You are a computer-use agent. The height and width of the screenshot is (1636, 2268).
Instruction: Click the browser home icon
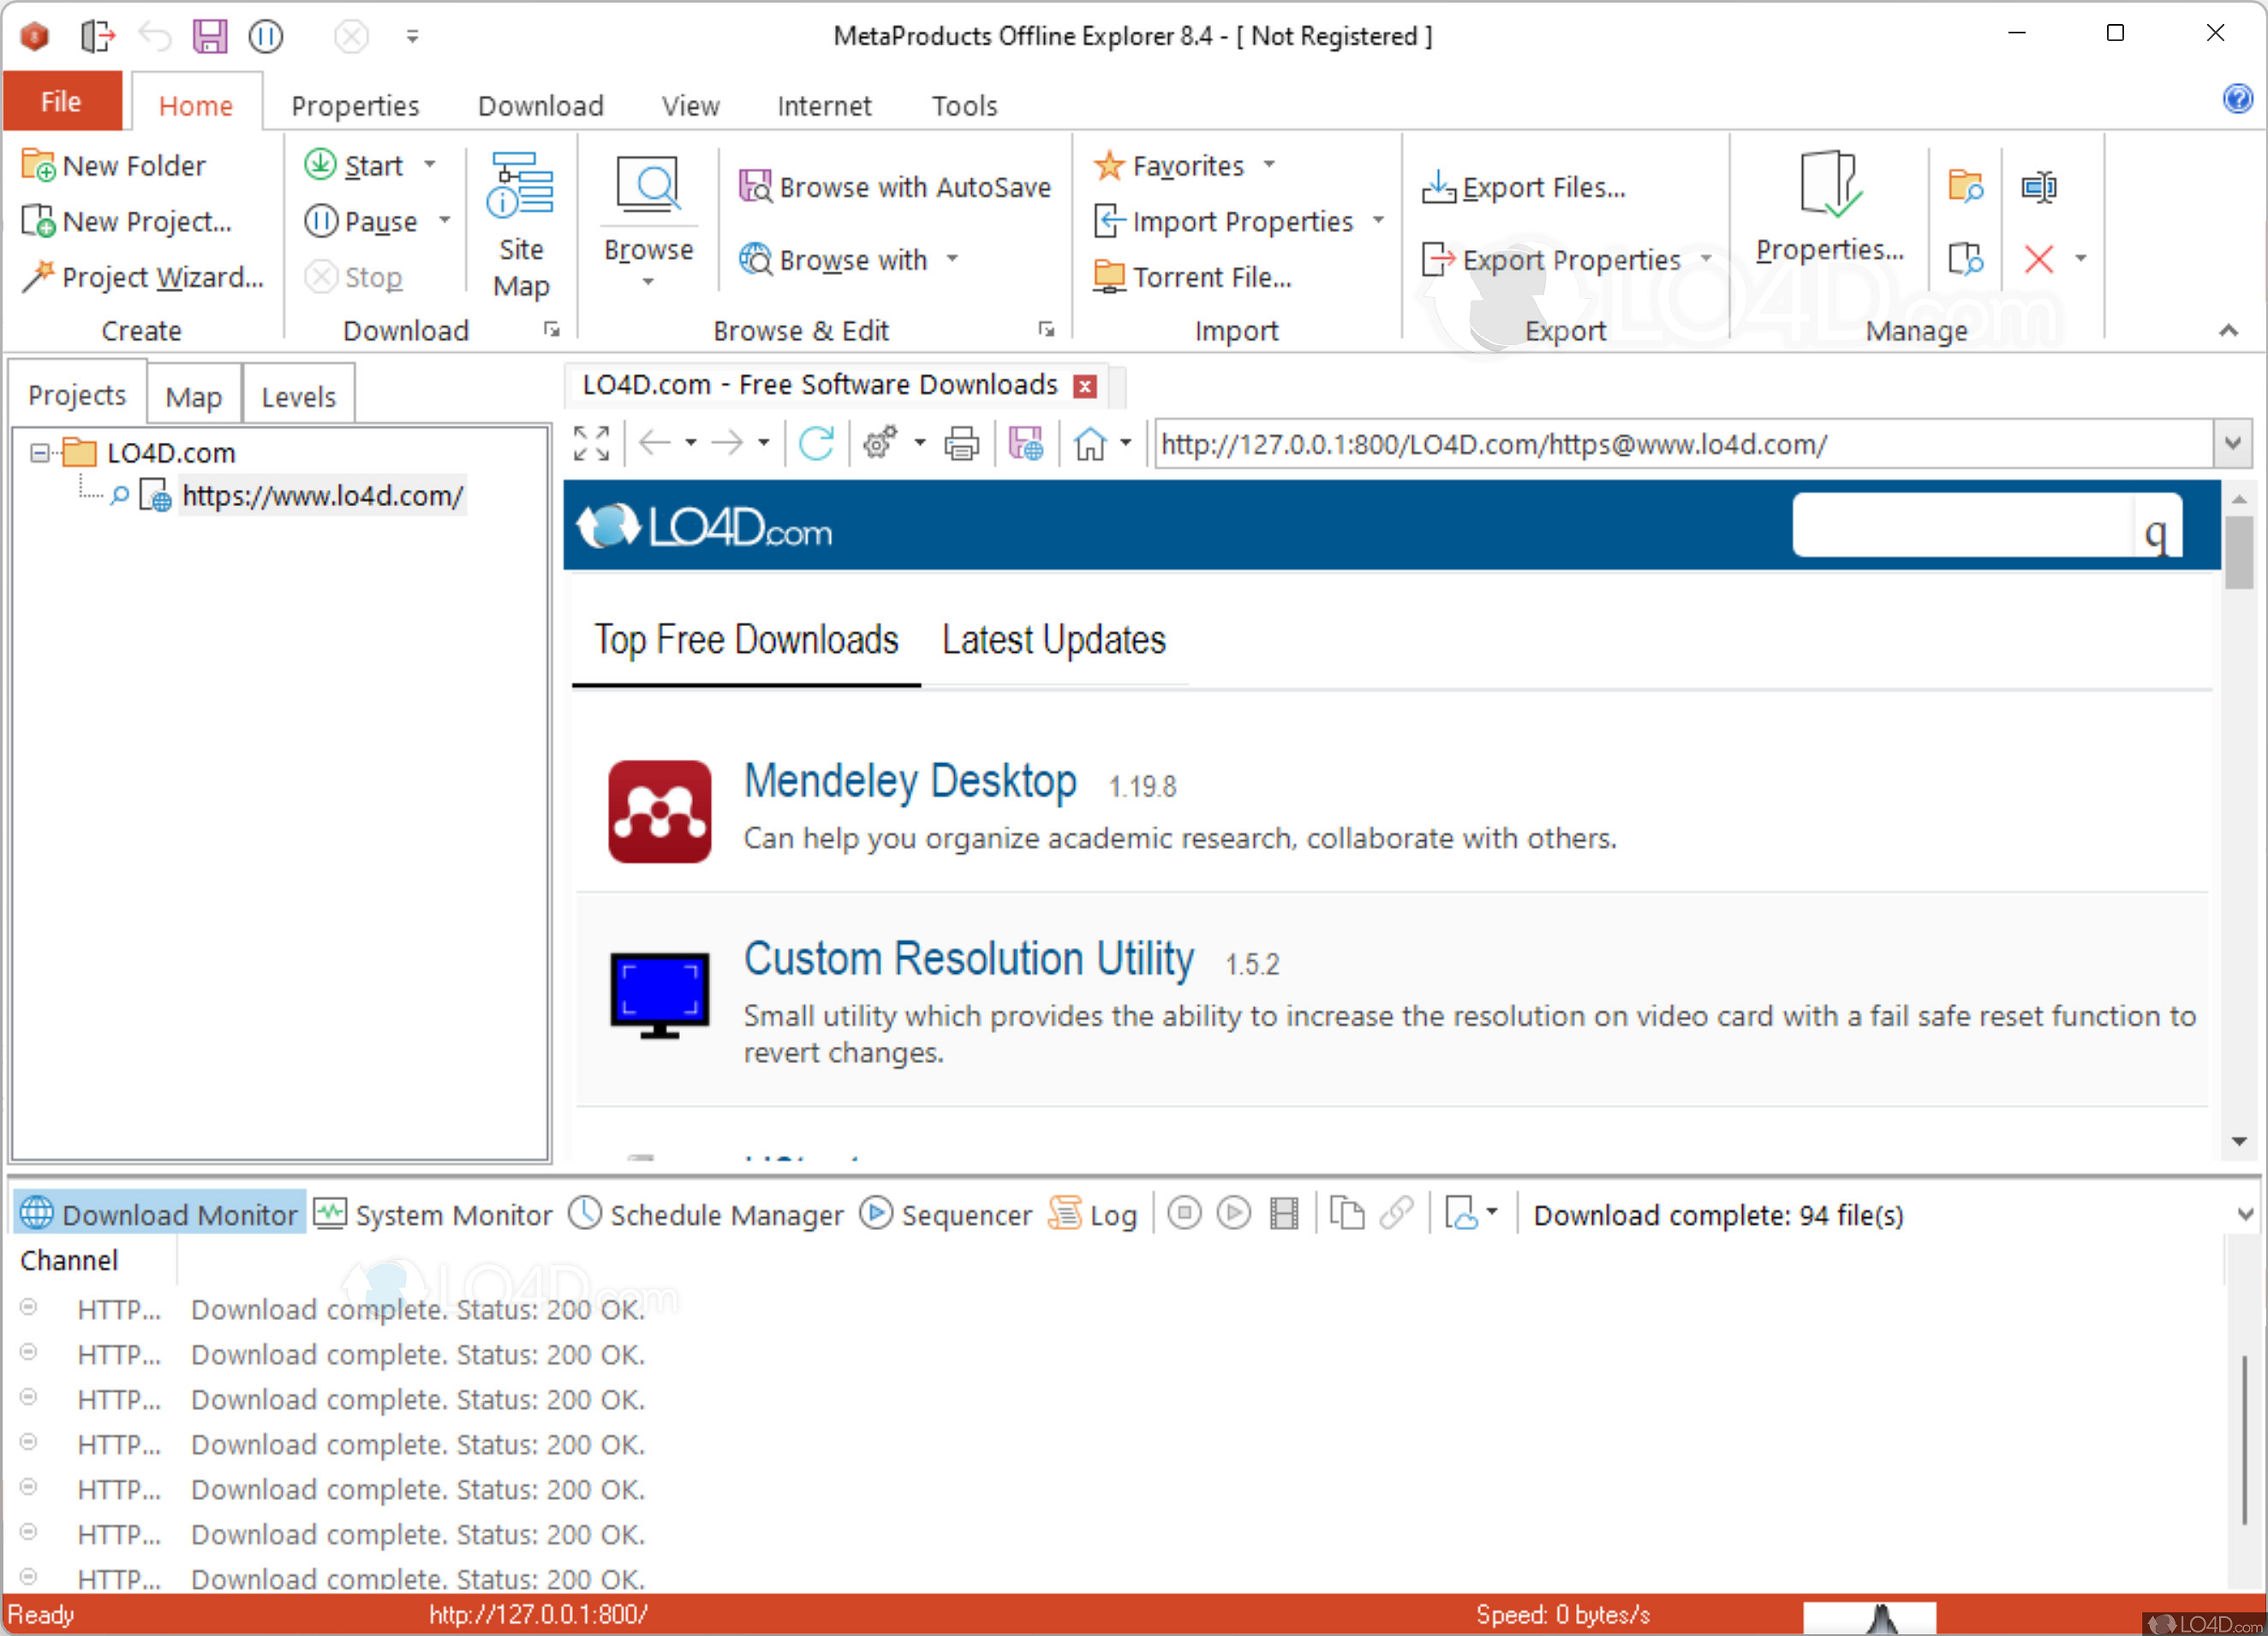tap(1090, 443)
